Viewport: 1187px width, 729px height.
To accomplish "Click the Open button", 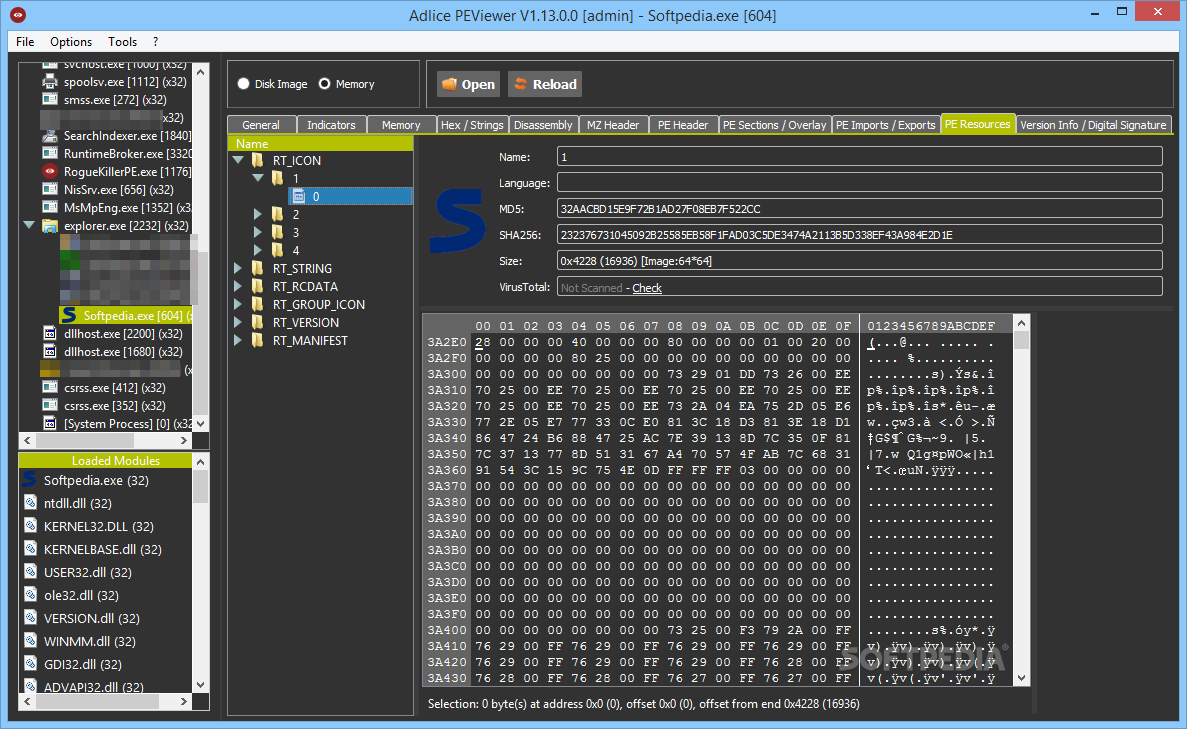I will (x=469, y=84).
